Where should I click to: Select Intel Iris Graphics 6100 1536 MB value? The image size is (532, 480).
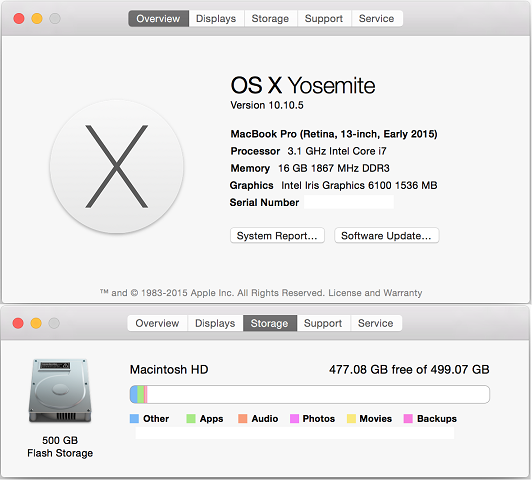[359, 185]
